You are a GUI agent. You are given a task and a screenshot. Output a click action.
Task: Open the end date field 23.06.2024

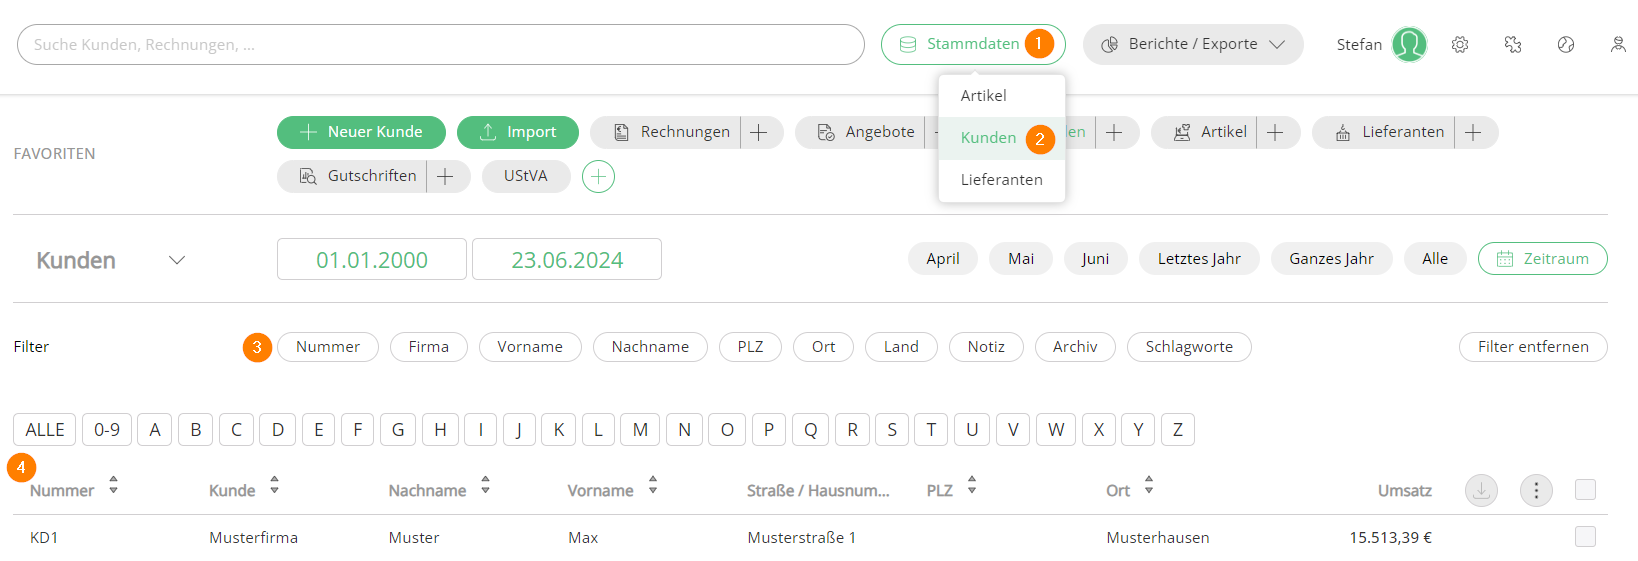coord(567,259)
